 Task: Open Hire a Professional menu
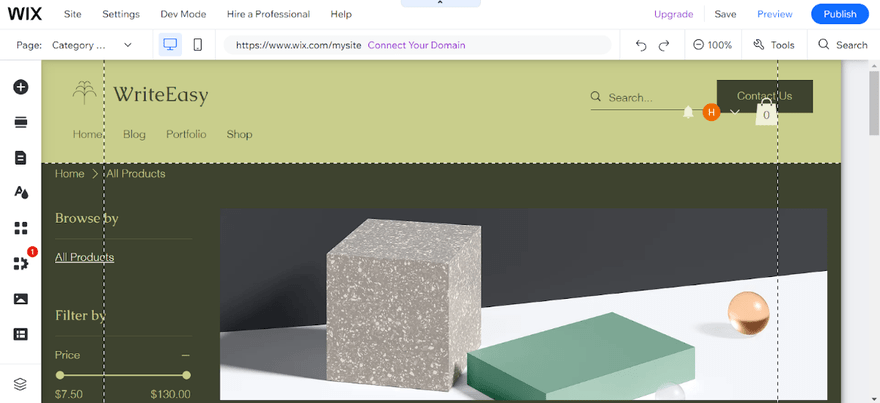pos(268,14)
